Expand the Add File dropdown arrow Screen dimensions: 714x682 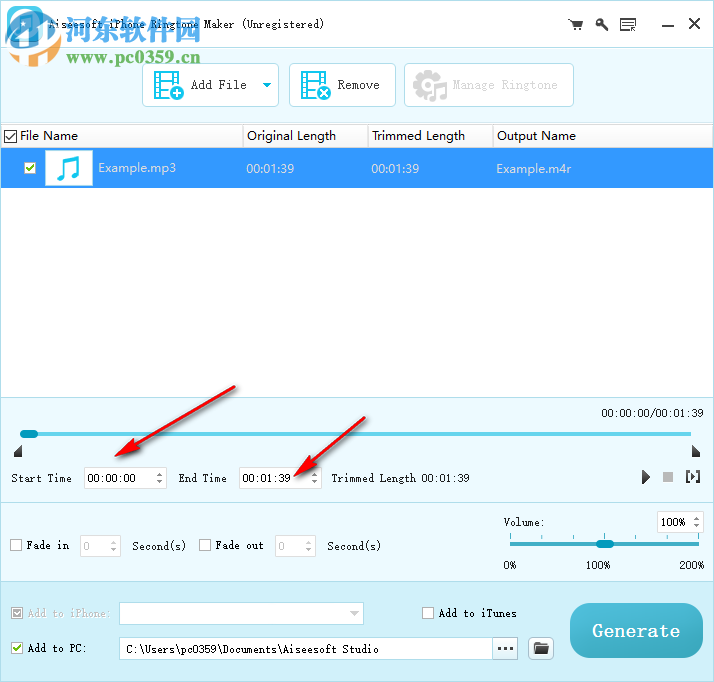pyautogui.click(x=267, y=85)
